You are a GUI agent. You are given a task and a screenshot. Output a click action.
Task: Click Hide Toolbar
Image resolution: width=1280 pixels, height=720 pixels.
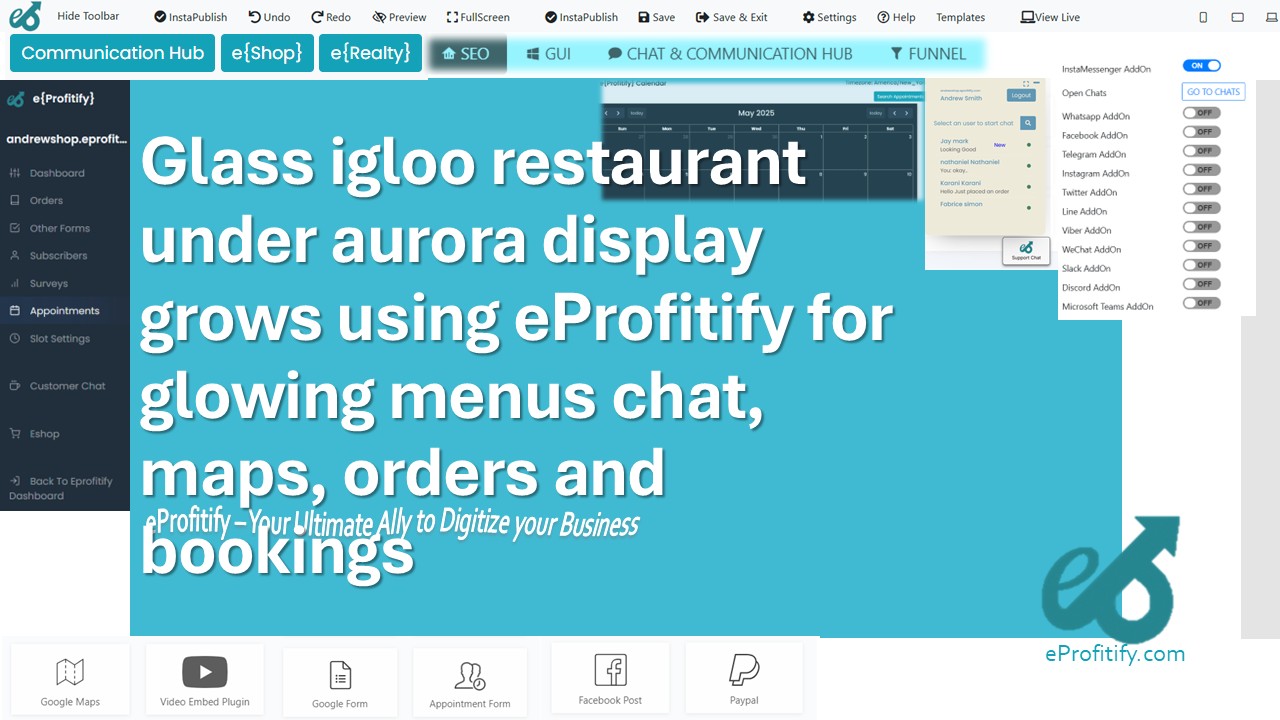coord(88,16)
